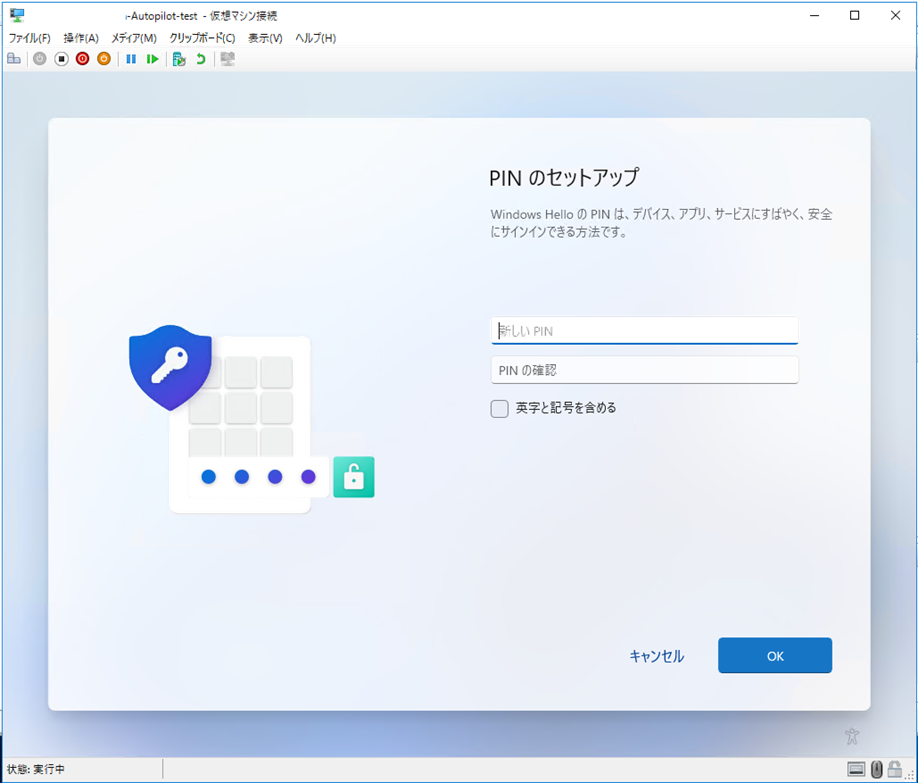
Task: Maximize the VM connection window
Action: 855,15
